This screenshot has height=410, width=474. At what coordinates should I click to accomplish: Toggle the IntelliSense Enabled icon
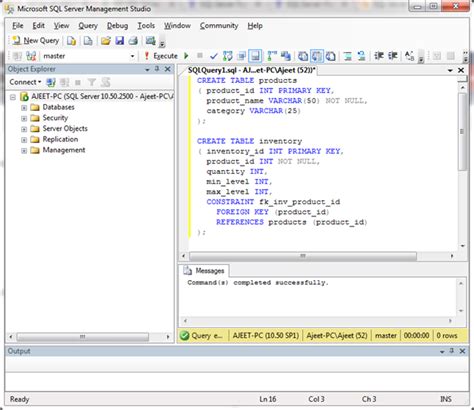pyautogui.click(x=255, y=56)
